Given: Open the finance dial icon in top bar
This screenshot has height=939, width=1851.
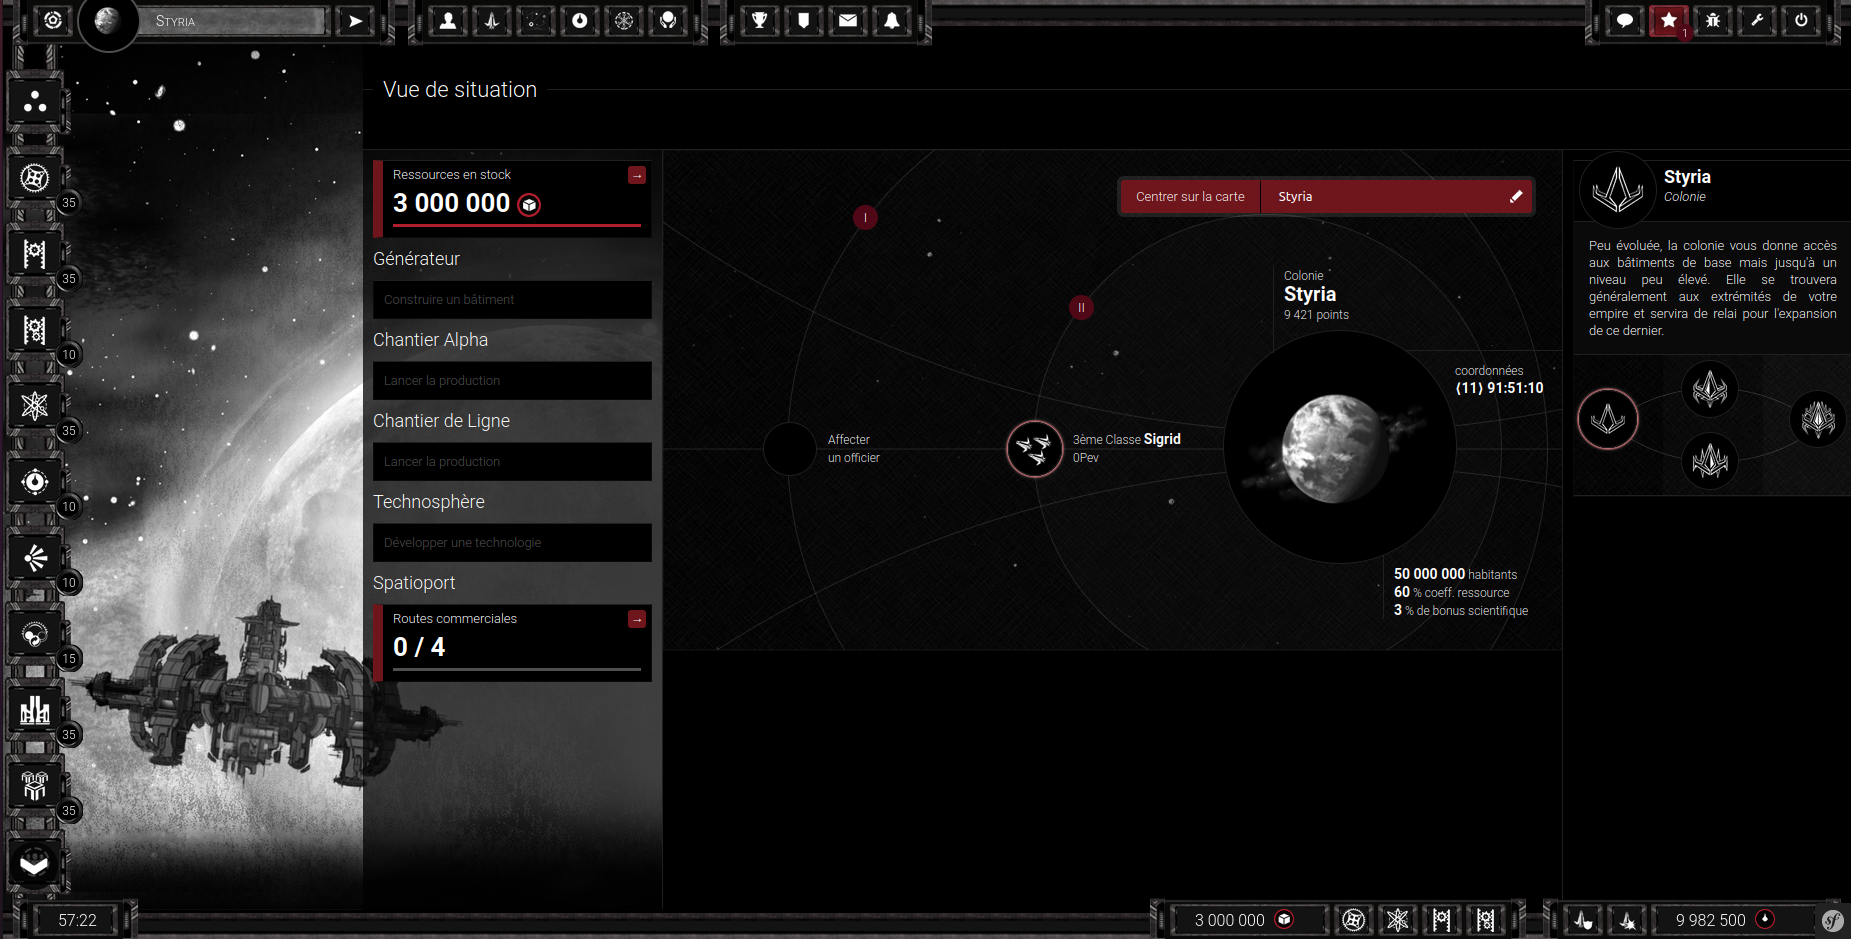Looking at the screenshot, I should (x=580, y=21).
